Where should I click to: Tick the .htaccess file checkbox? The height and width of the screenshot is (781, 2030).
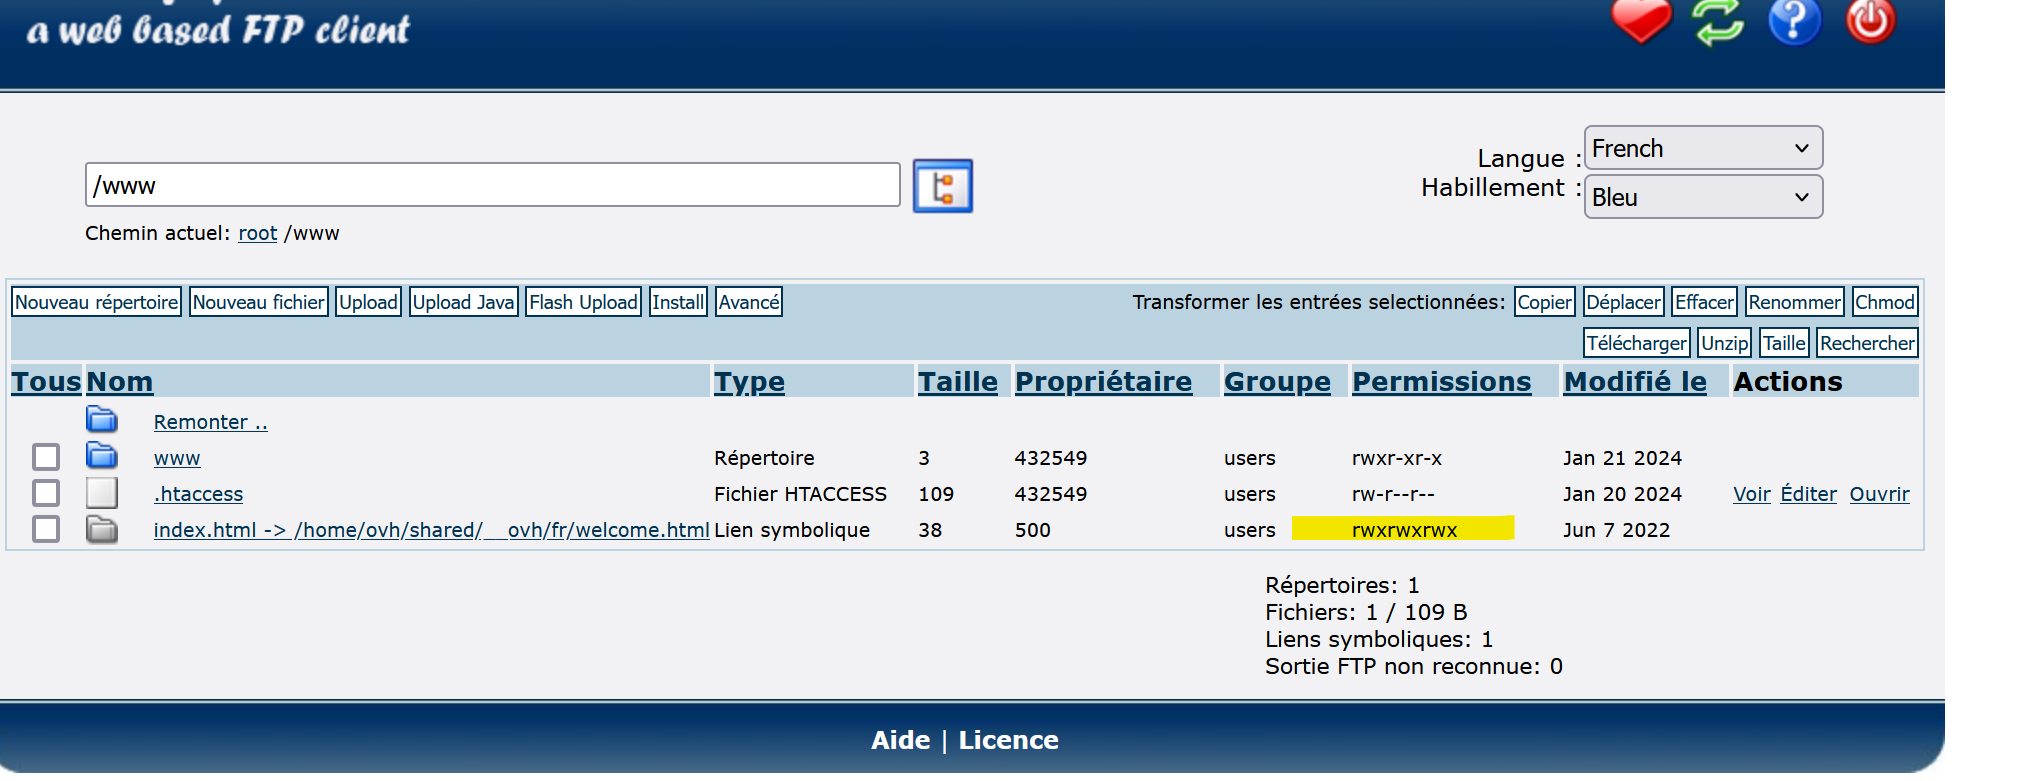click(46, 493)
